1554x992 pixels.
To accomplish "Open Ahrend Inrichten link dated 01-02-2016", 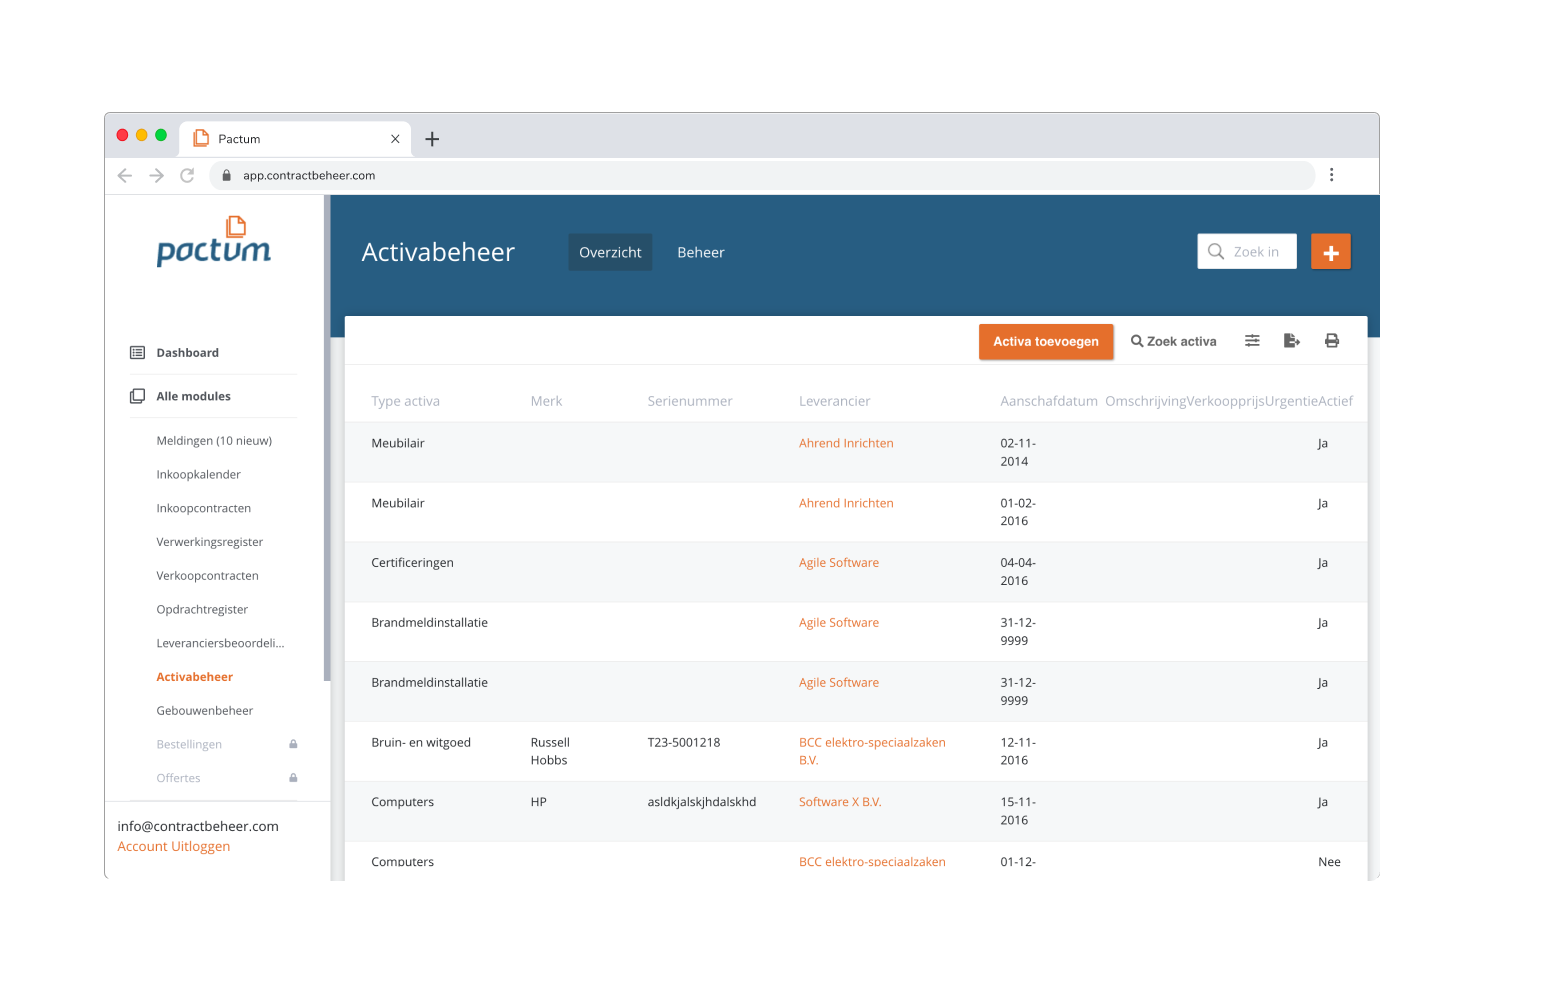I will [x=846, y=503].
